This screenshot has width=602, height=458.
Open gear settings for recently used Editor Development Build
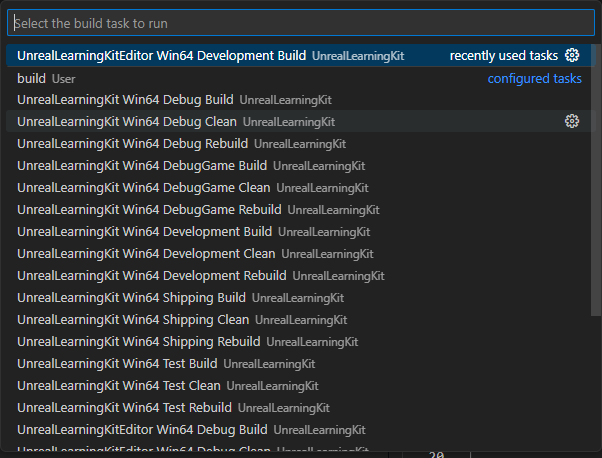tap(572, 55)
